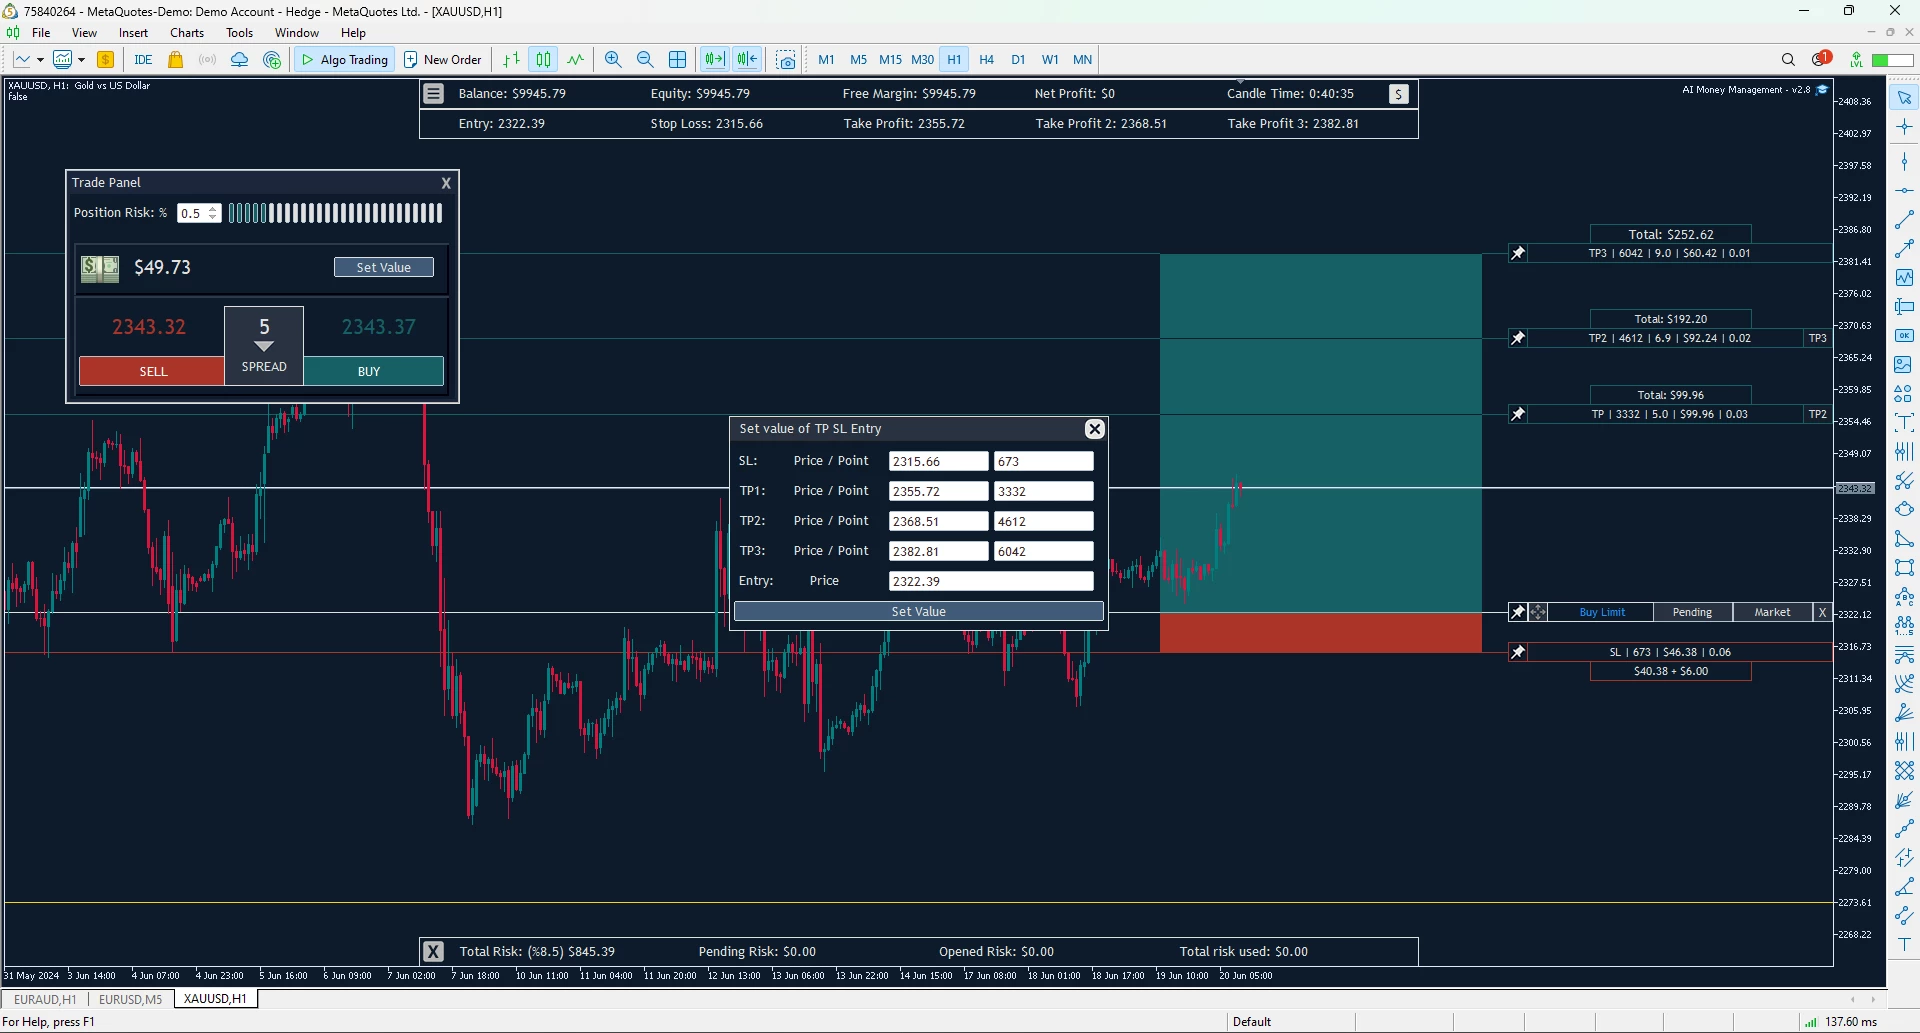
Task: Open the search magnifier in top toolbar
Action: [x=1788, y=60]
